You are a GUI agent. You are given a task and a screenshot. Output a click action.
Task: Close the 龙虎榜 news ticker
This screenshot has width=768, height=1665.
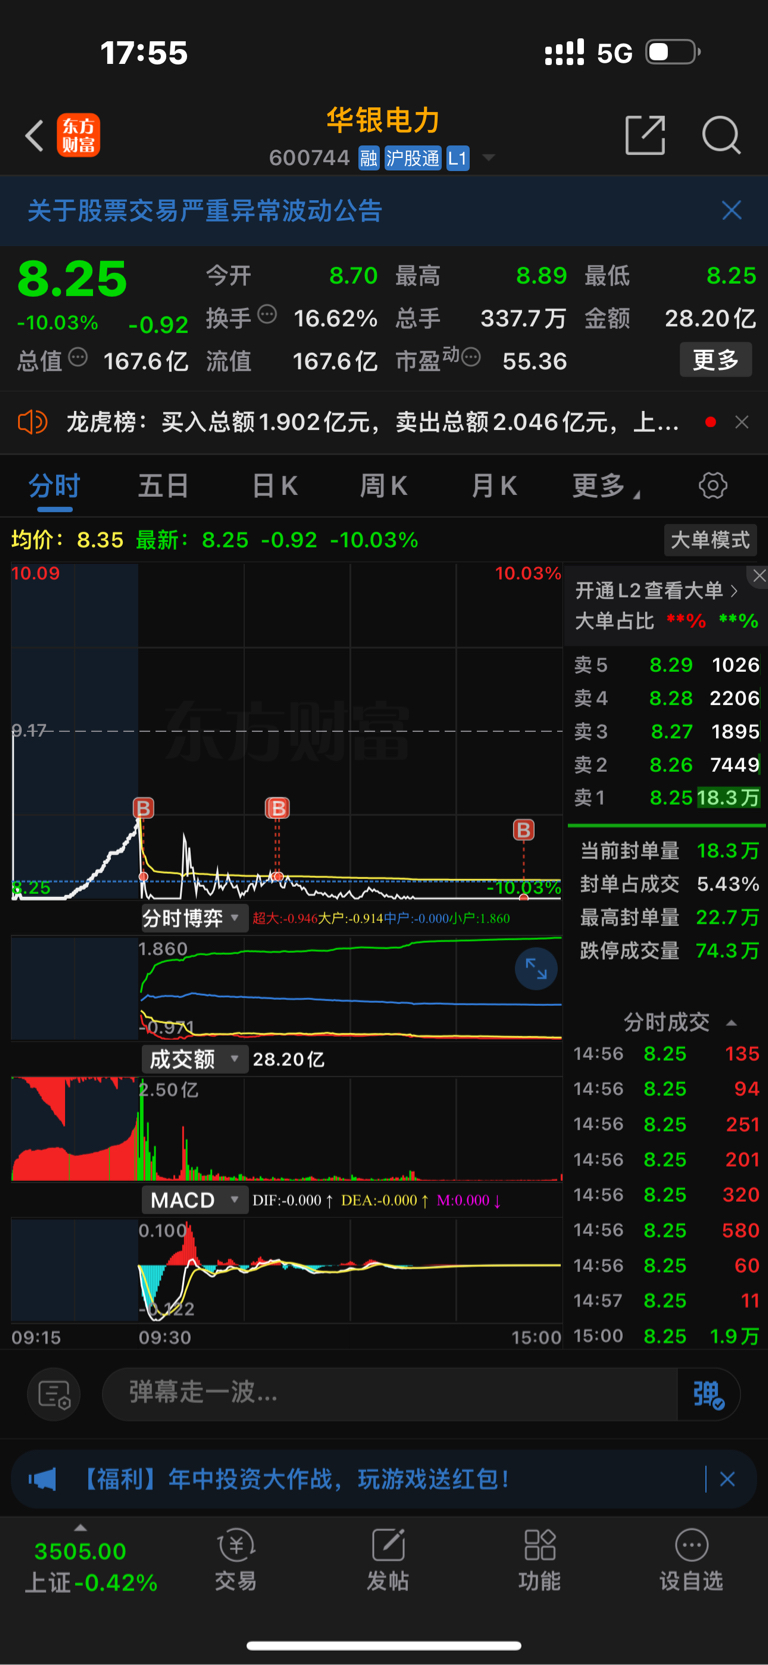pos(742,422)
